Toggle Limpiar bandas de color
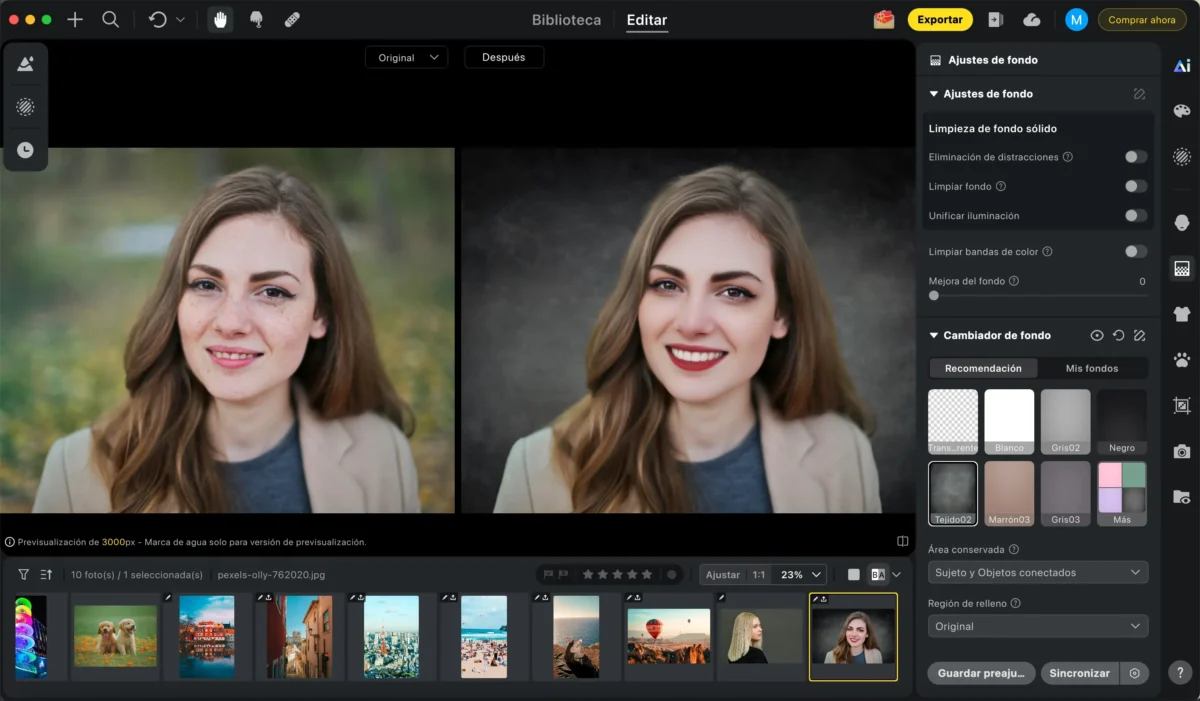 pos(1135,252)
